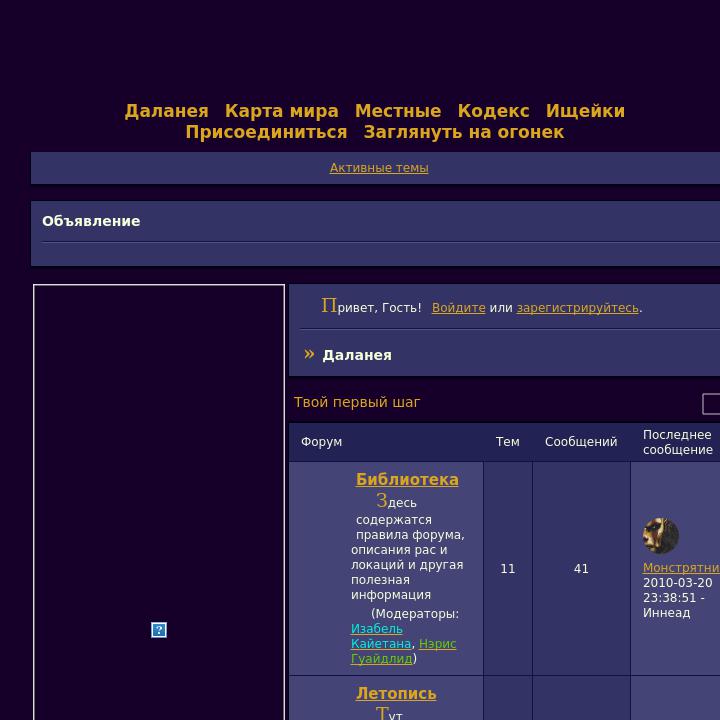This screenshot has height=720, width=720.
Task: Collapse the Твой первый шаг category toggle
Action: coord(711,404)
